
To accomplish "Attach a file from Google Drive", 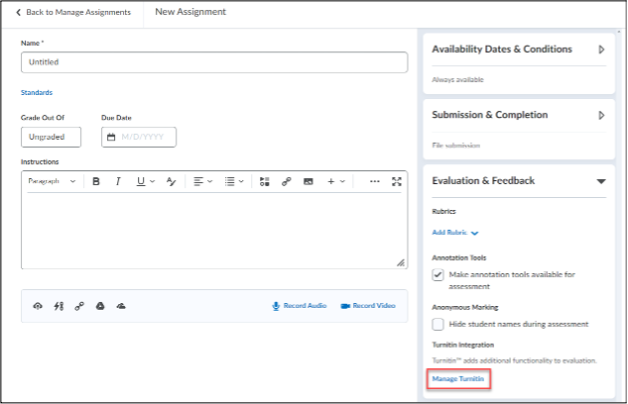I will coord(99,306).
